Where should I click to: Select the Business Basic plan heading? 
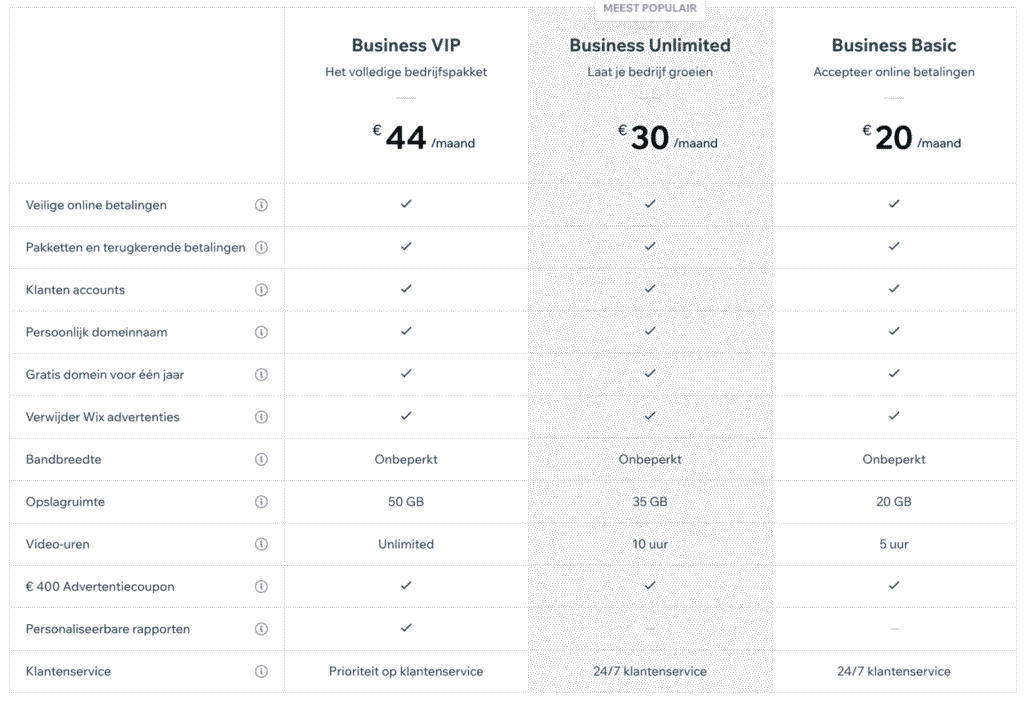coord(894,45)
